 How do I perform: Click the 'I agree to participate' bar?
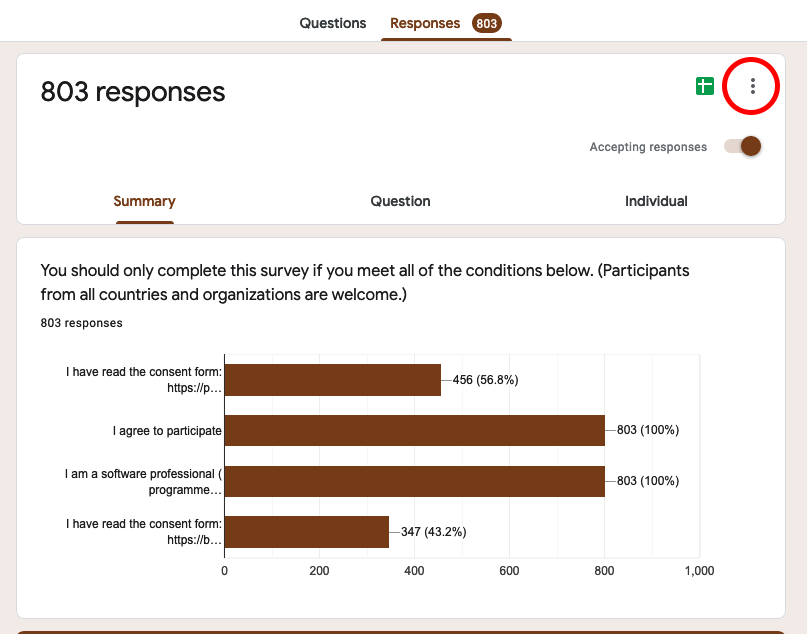pyautogui.click(x=415, y=430)
